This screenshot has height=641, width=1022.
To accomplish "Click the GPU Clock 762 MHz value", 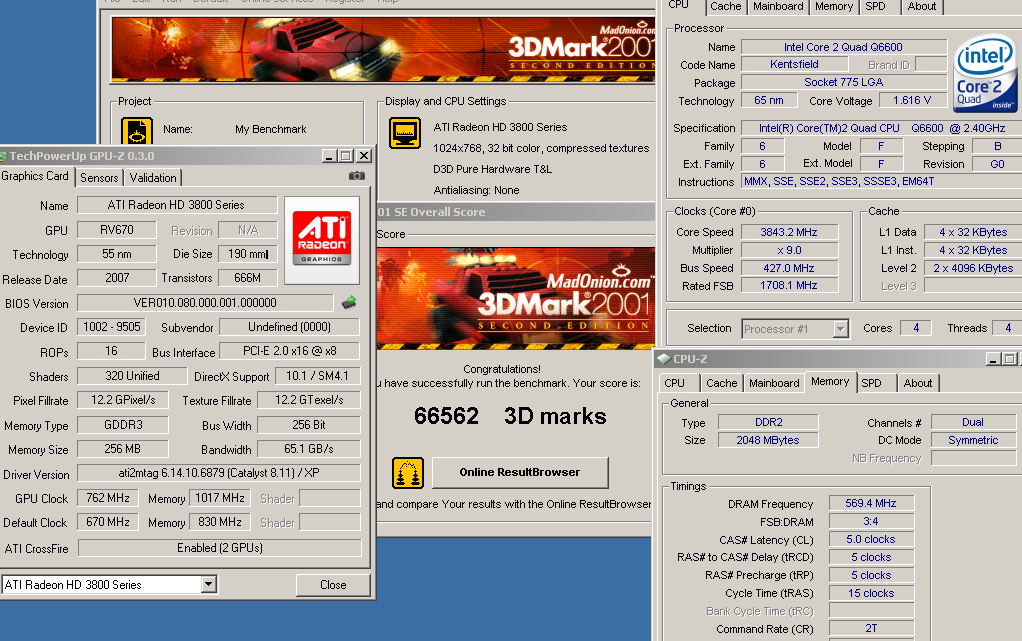I will tap(108, 498).
